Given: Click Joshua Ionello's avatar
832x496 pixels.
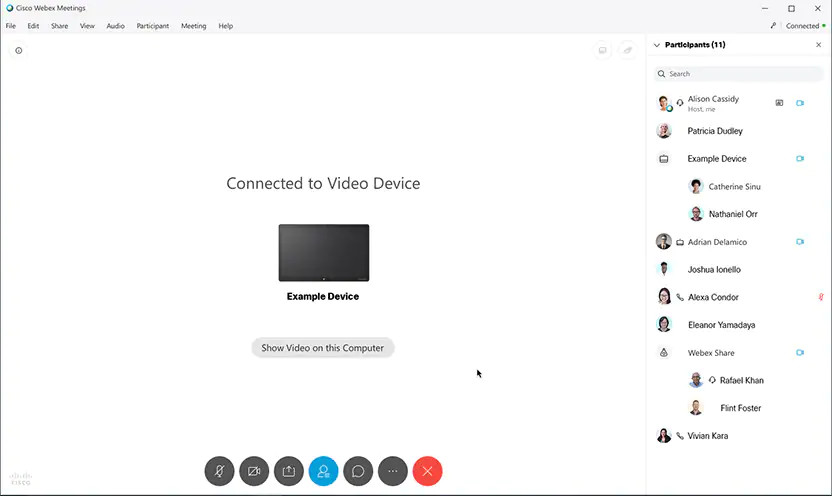Looking at the screenshot, I should pos(664,269).
